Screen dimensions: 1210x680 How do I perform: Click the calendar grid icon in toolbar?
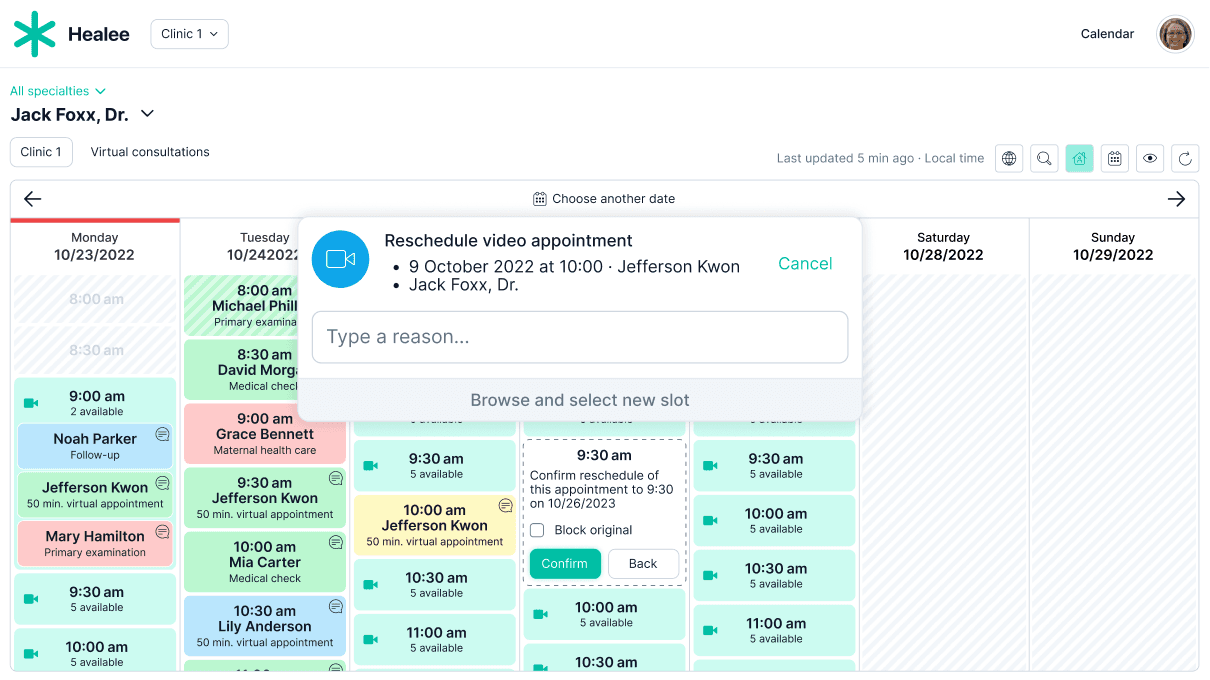[x=1114, y=158]
